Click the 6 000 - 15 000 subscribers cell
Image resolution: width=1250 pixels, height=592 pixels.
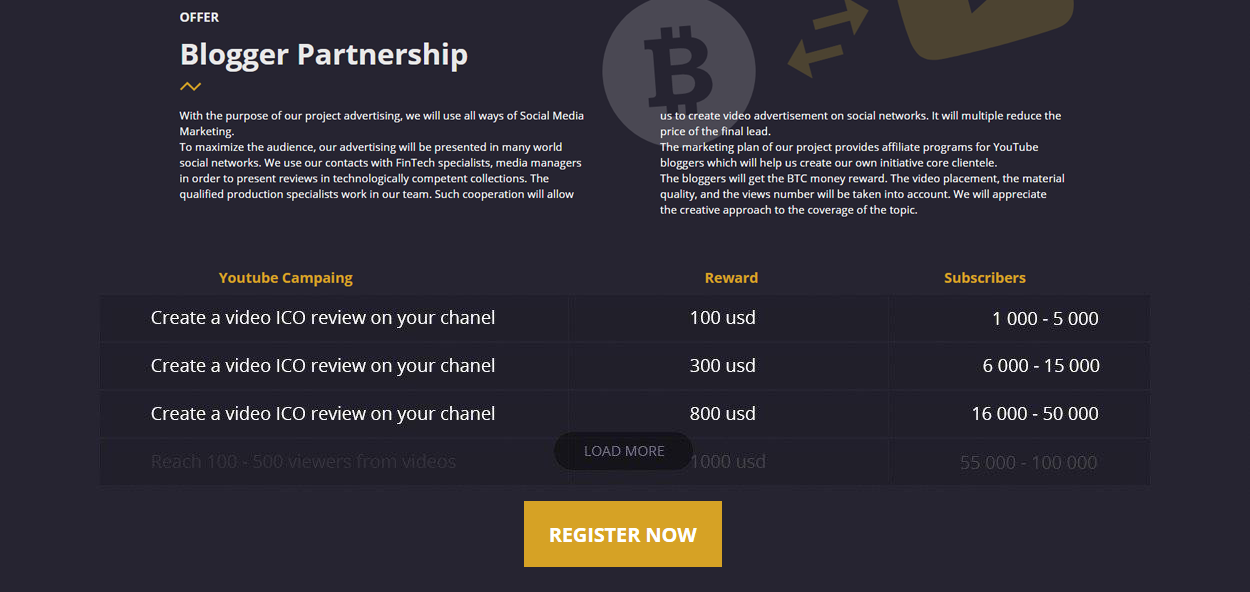click(x=1041, y=366)
